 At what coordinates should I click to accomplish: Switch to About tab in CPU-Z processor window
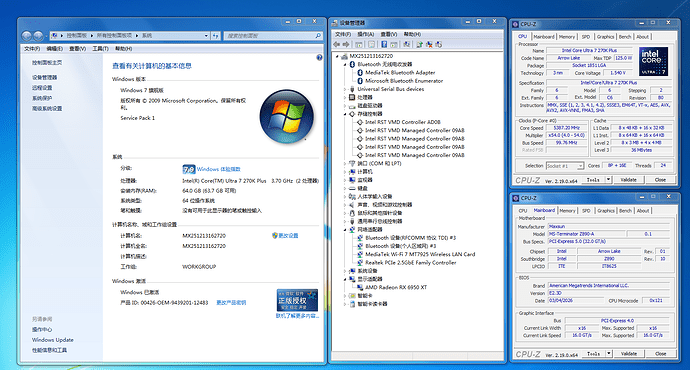coord(642,37)
